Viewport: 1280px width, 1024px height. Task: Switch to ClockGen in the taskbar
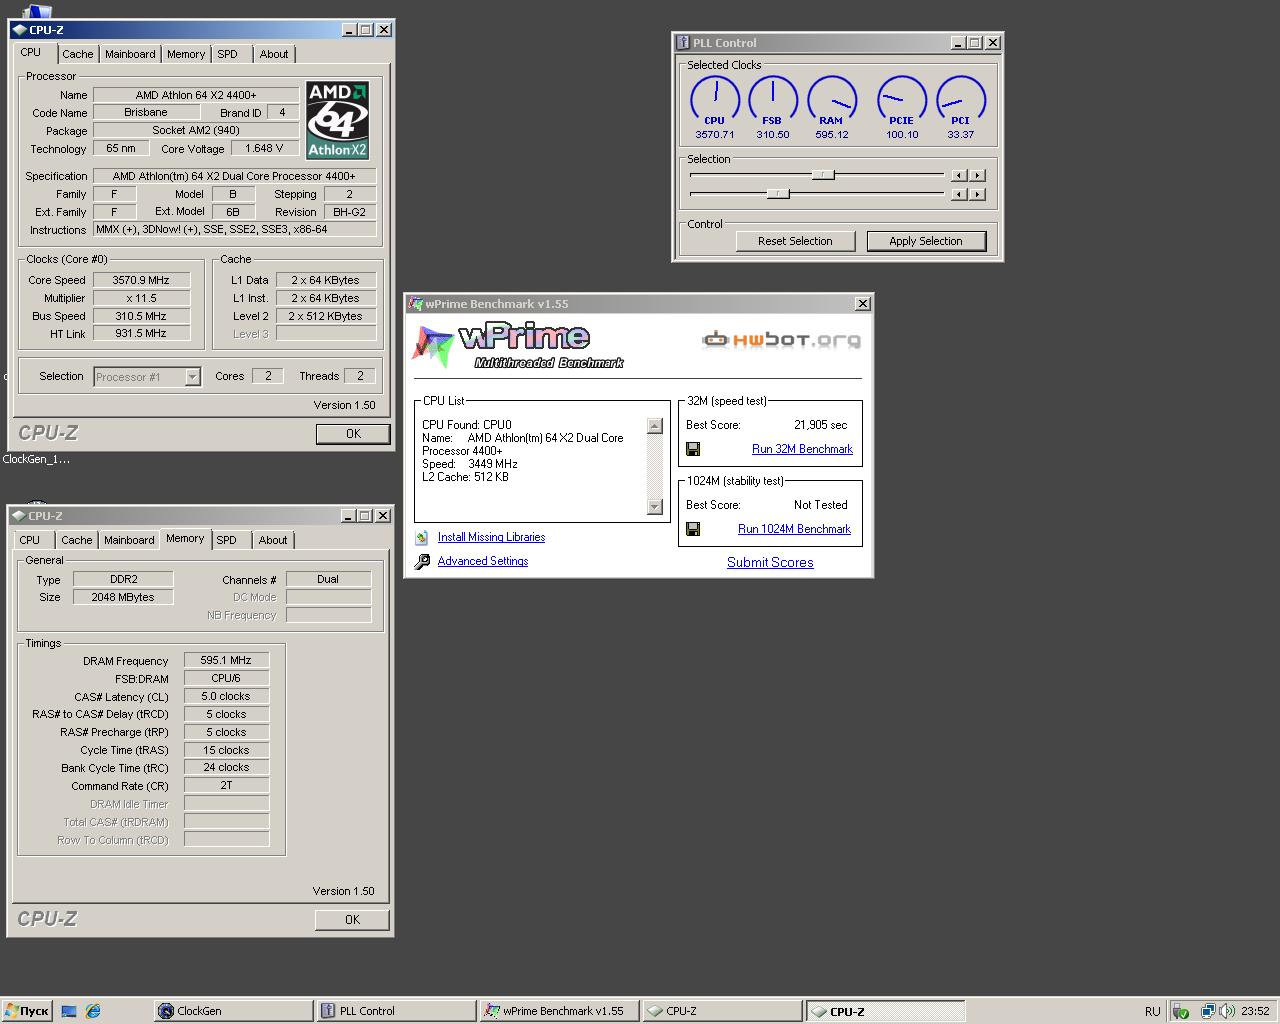[234, 1011]
